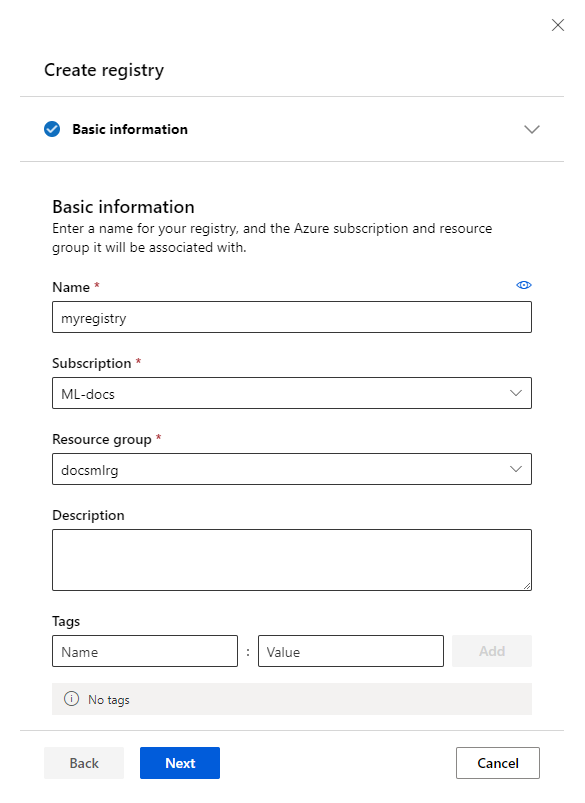The width and height of the screenshot is (585, 803).
Task: Open the Resource group dropdown showing docsmlrg
Action: (292, 469)
